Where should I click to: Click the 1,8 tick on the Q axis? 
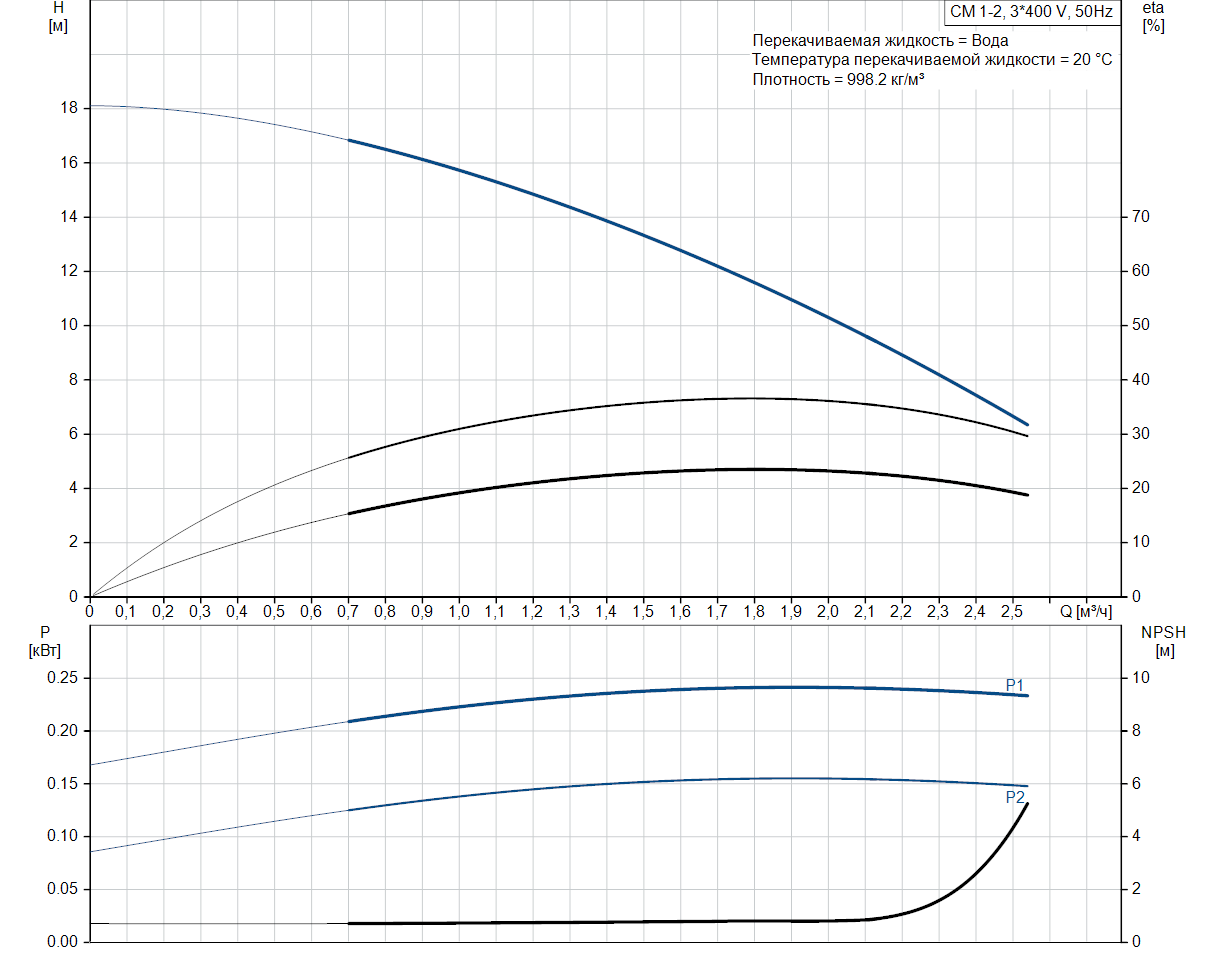coord(753,611)
